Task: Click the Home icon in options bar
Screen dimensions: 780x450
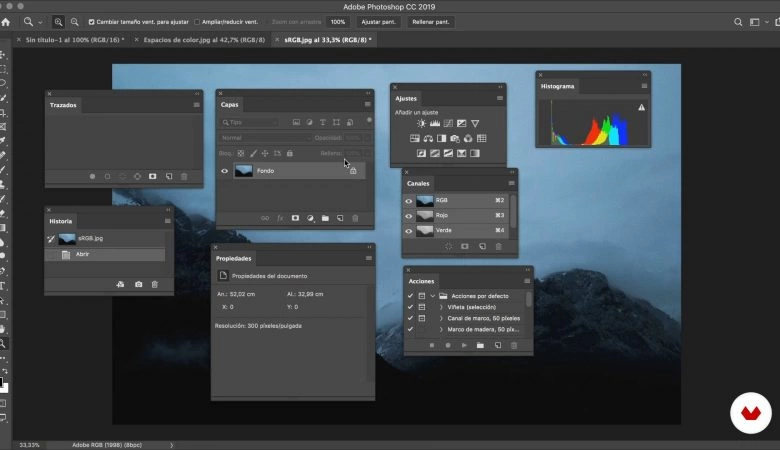Action: click(7, 21)
